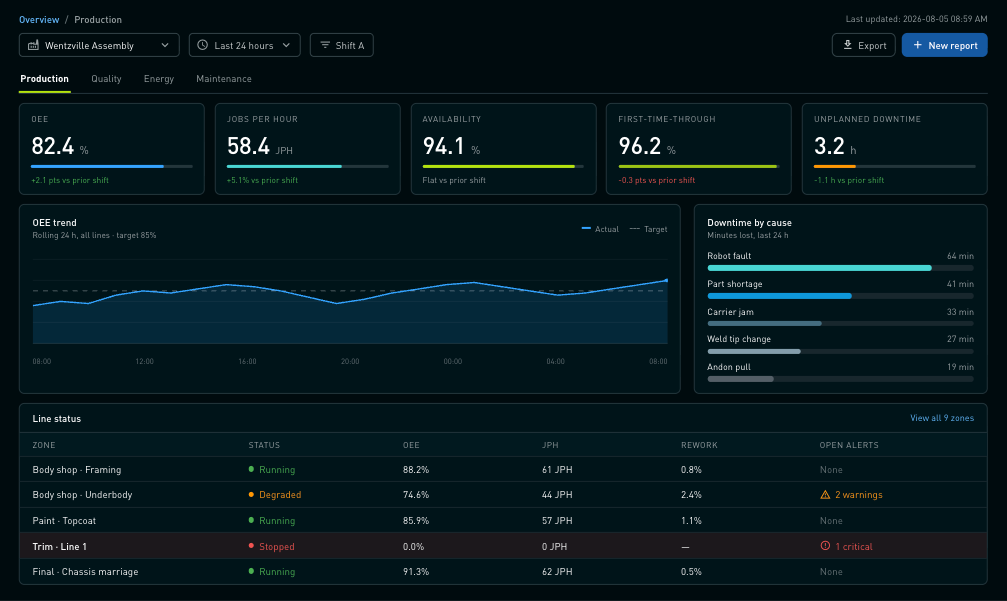This screenshot has height=601, width=1007.
Task: Open the Wentzville Assembly plant dropdown
Action: coord(99,46)
